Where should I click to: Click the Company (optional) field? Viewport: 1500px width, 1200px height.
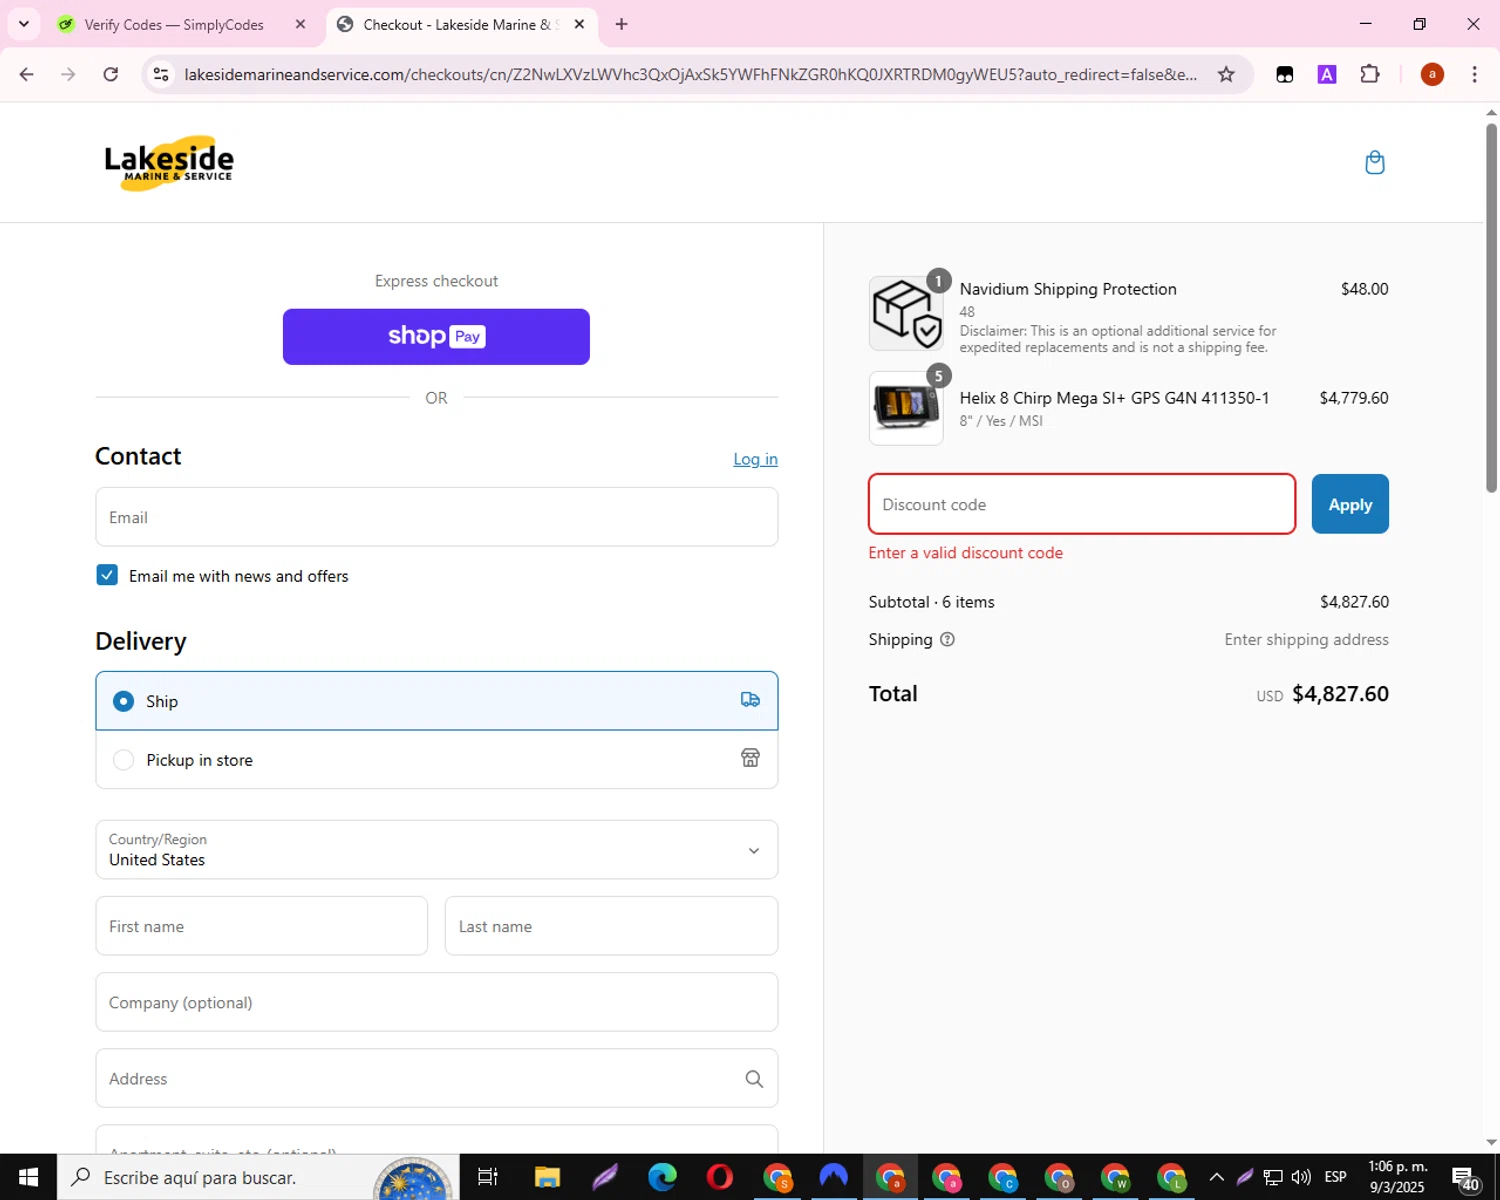tap(437, 1002)
